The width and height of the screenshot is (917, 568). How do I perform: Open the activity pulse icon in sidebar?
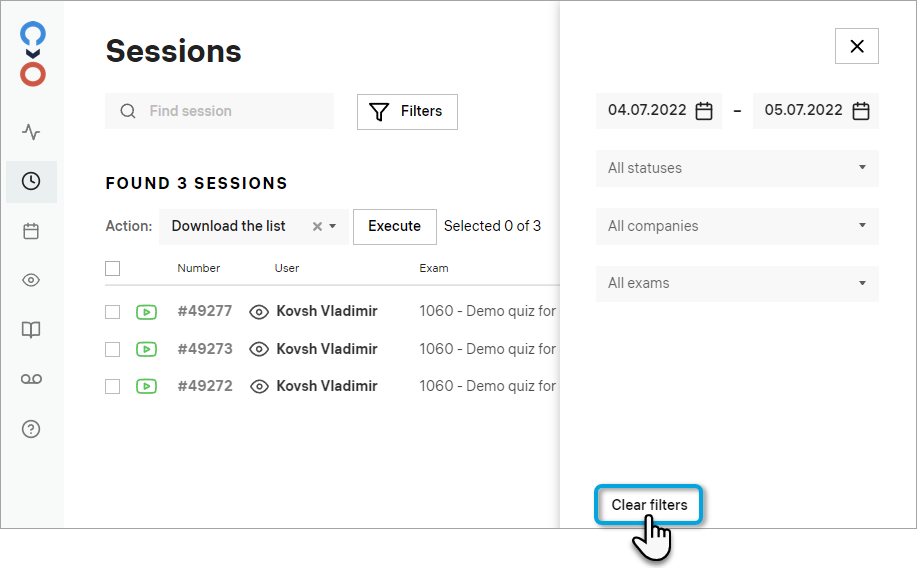(31, 132)
